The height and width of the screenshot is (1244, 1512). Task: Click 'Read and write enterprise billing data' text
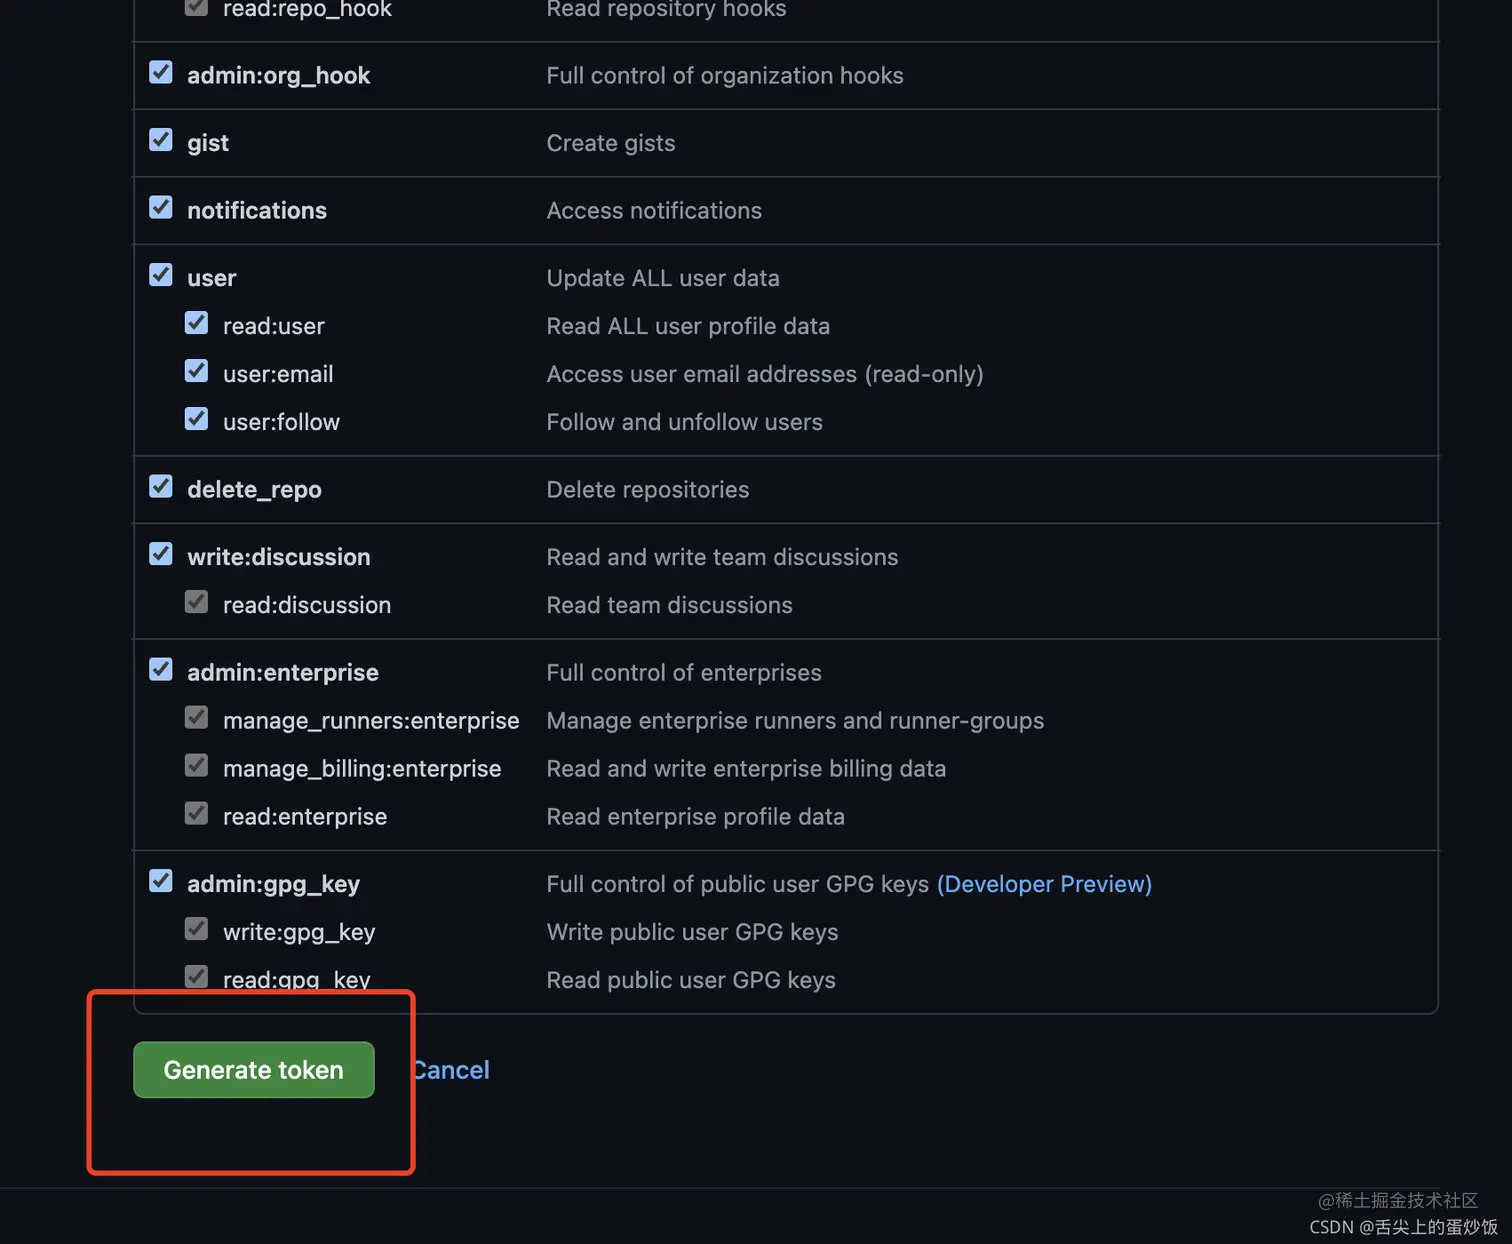(746, 769)
